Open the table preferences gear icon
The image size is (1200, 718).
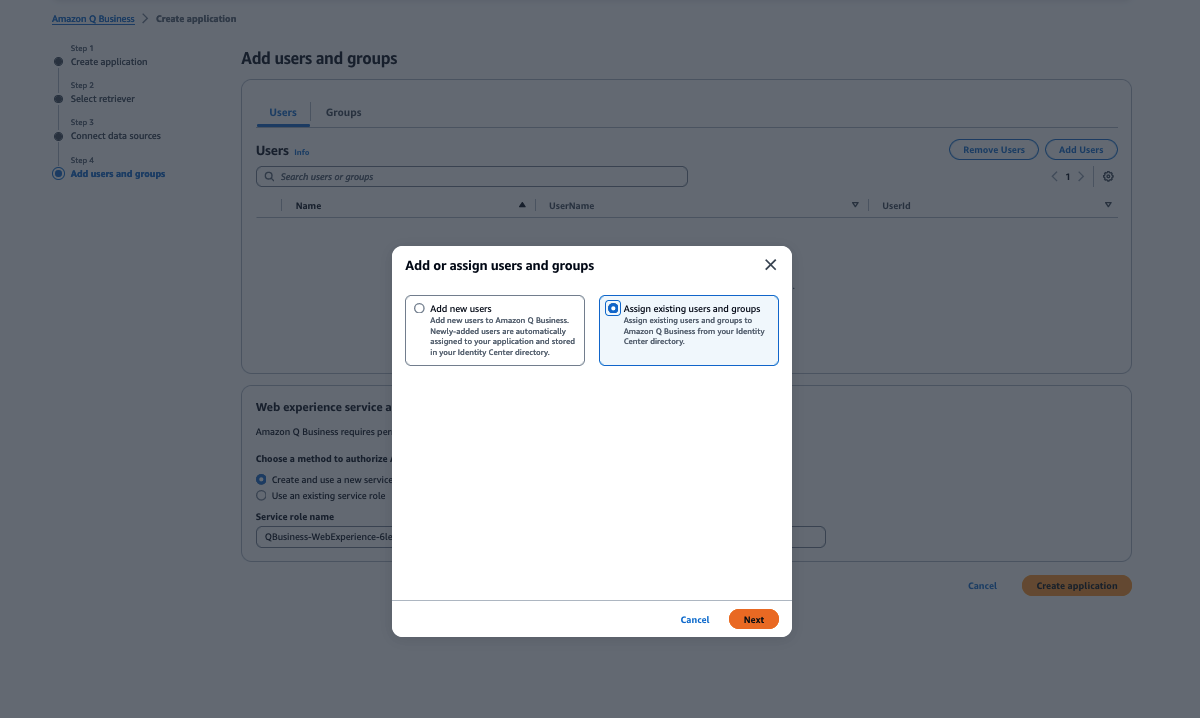[1108, 176]
